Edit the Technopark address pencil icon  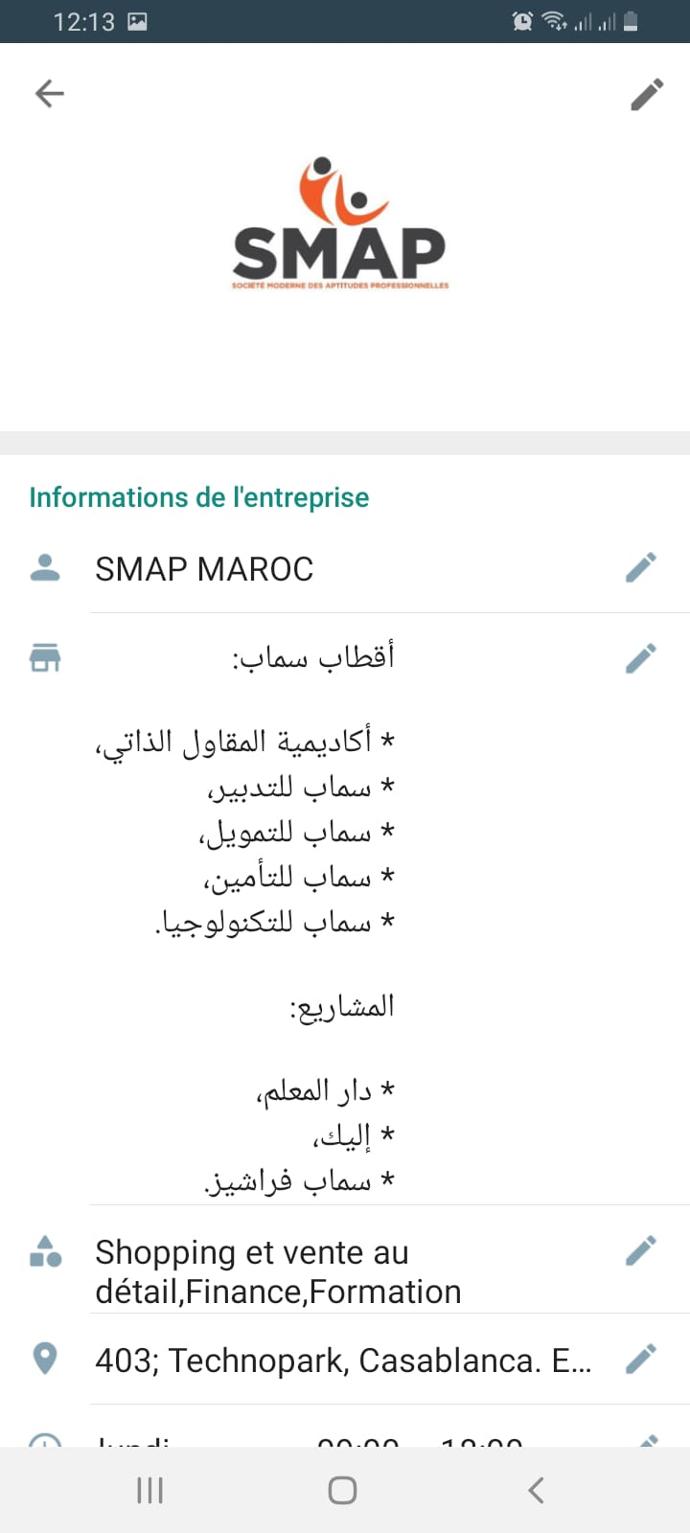[641, 1359]
